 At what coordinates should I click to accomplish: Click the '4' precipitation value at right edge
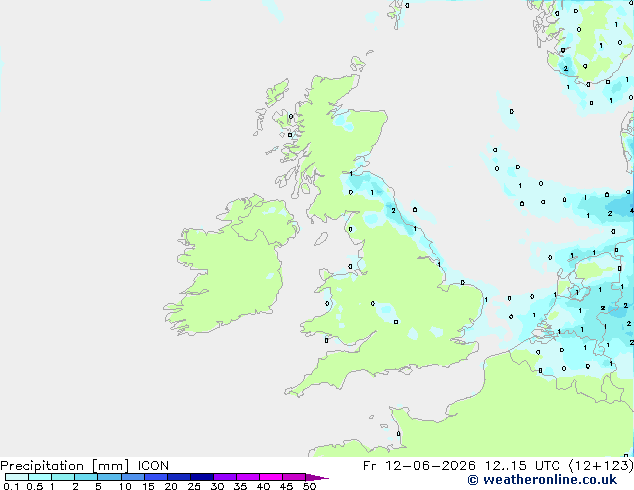[632, 210]
